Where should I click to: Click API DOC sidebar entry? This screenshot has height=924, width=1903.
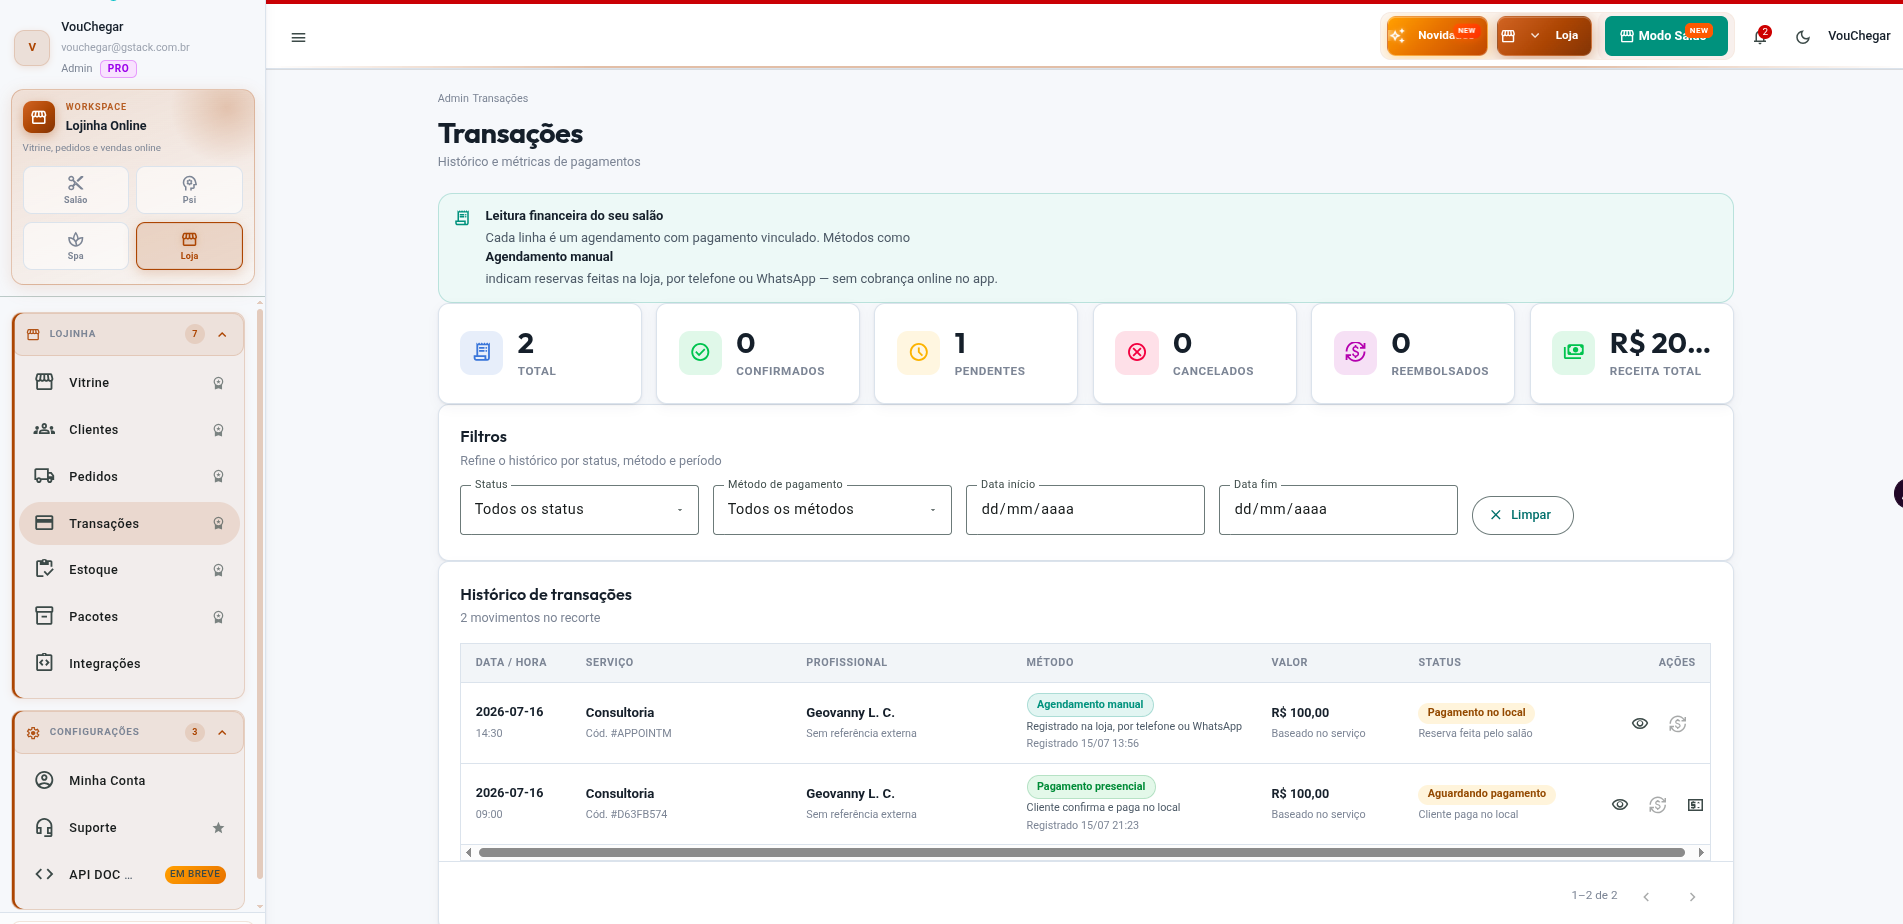129,875
